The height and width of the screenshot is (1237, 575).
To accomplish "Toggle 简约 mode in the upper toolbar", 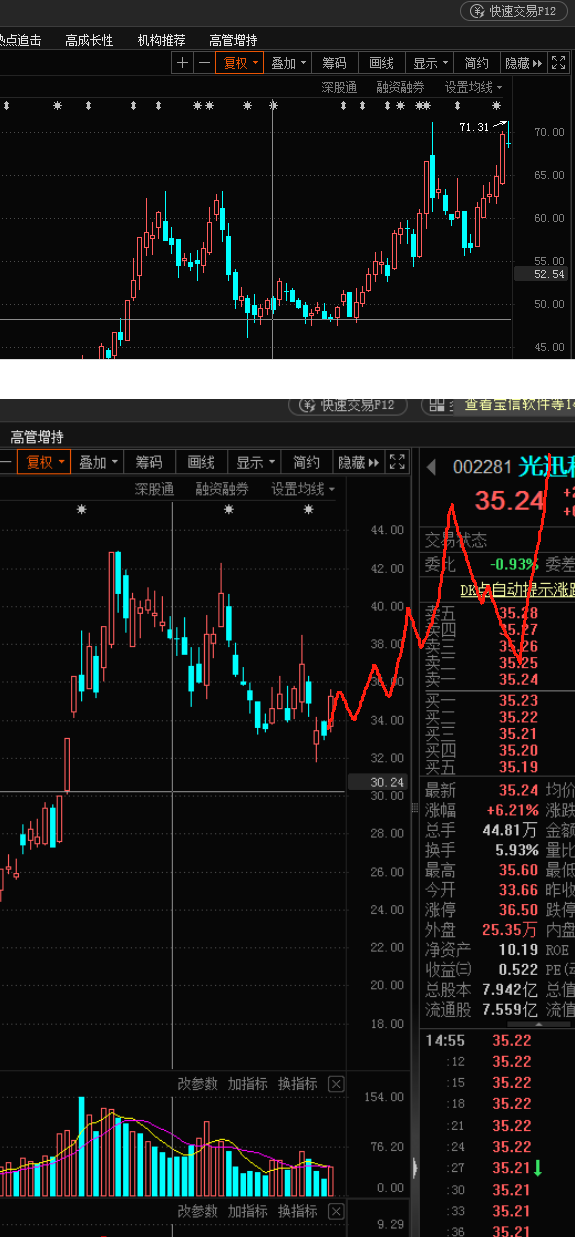I will 478,63.
